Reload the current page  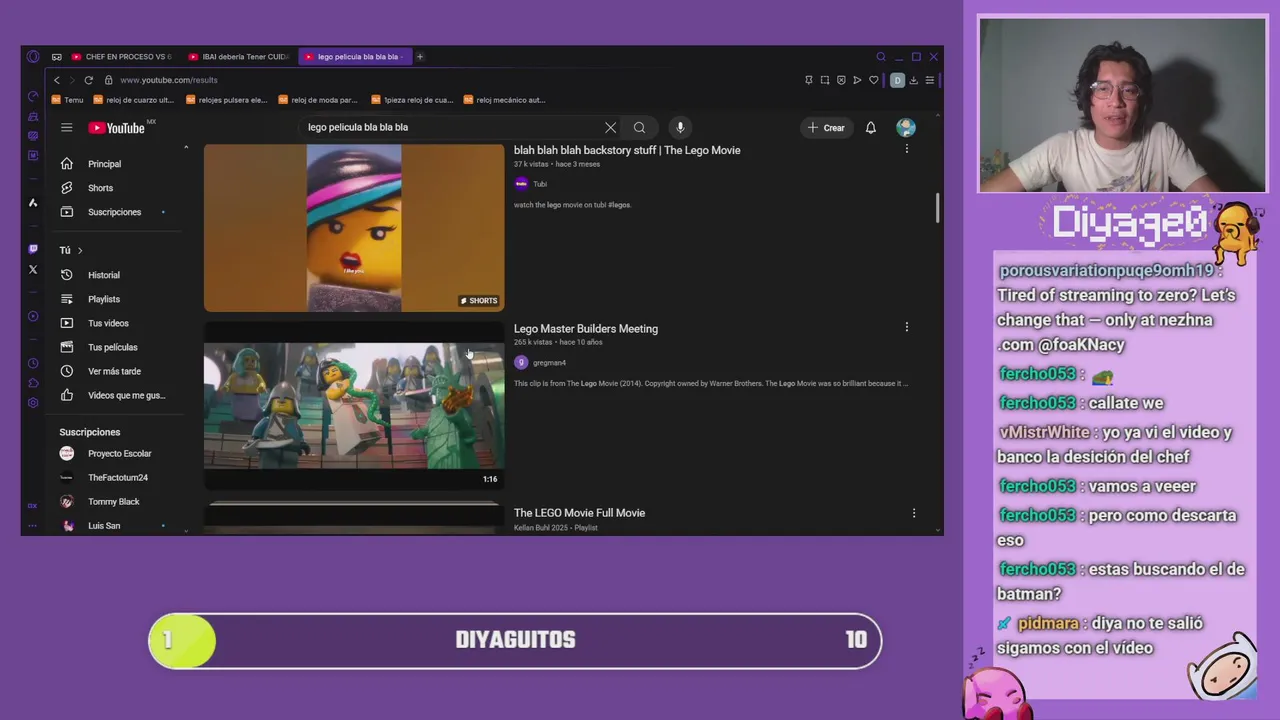click(88, 80)
